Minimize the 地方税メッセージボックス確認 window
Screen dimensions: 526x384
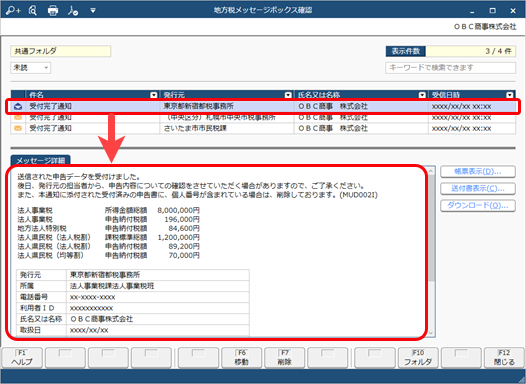(x=472, y=11)
